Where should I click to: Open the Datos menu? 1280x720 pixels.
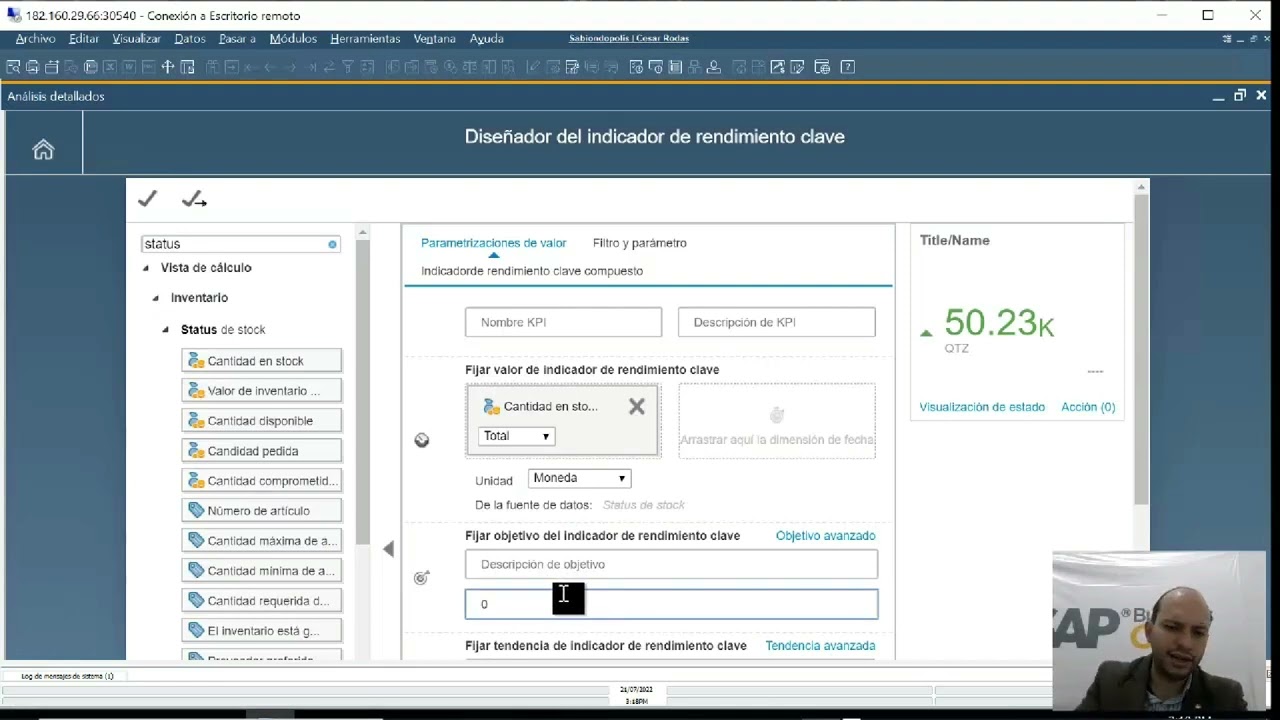pos(189,38)
